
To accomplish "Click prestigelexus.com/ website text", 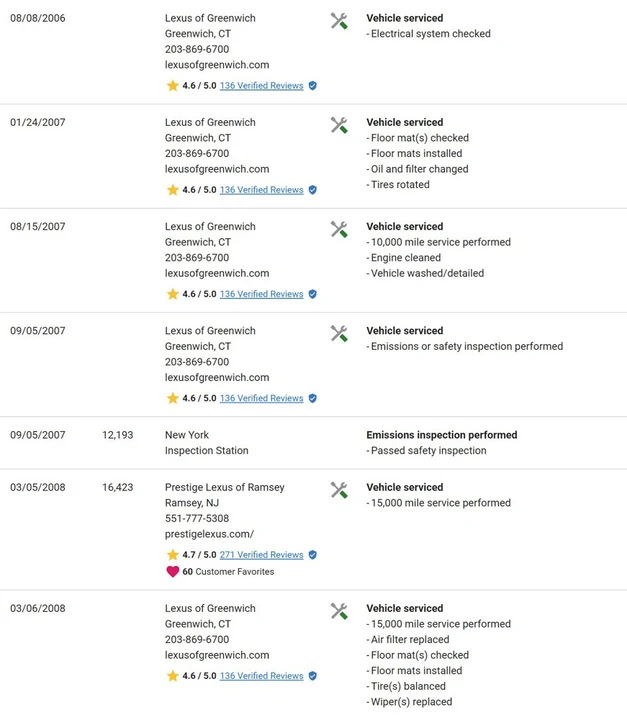I will coord(209,534).
